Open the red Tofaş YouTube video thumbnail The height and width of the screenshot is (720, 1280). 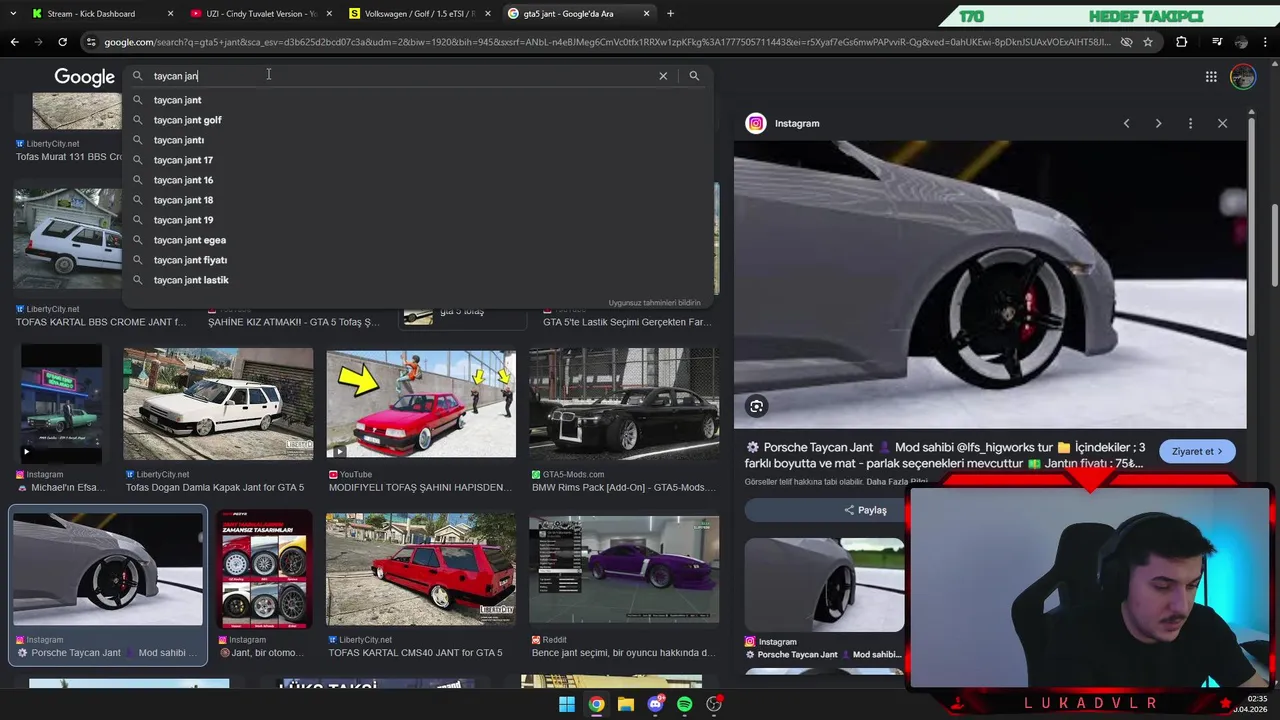(x=421, y=404)
